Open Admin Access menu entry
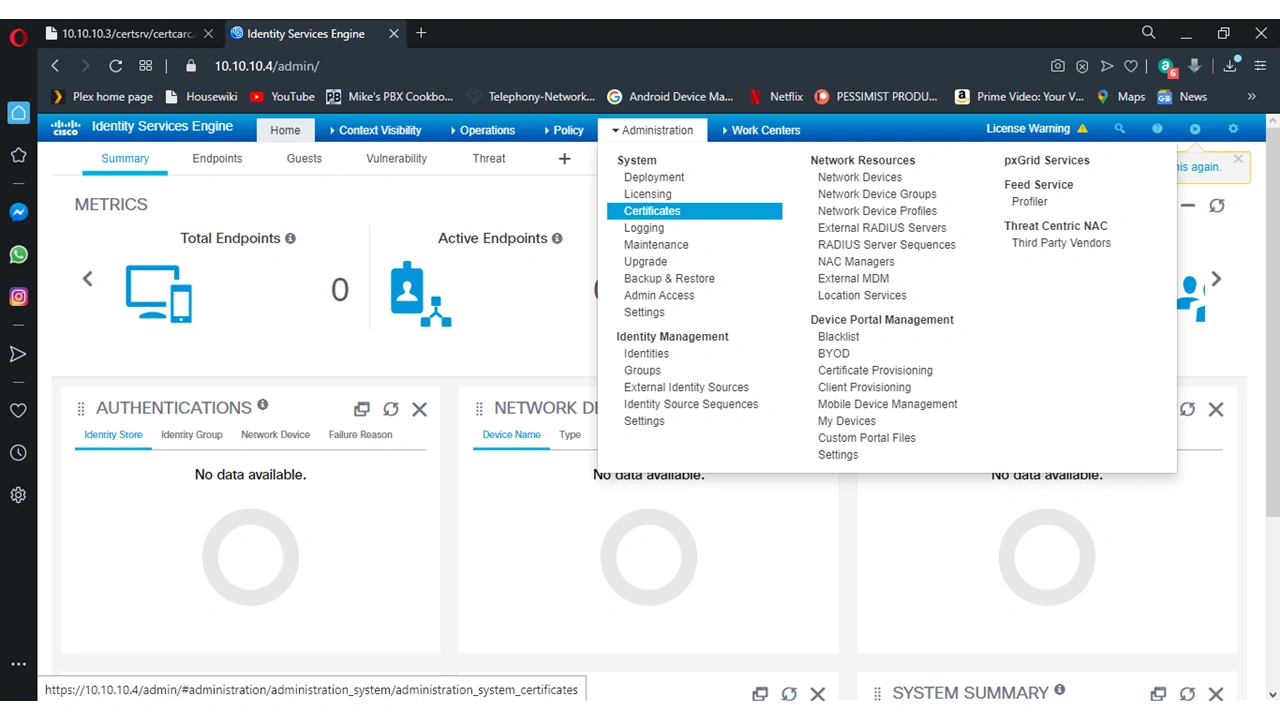The image size is (1280, 720). pyautogui.click(x=659, y=295)
